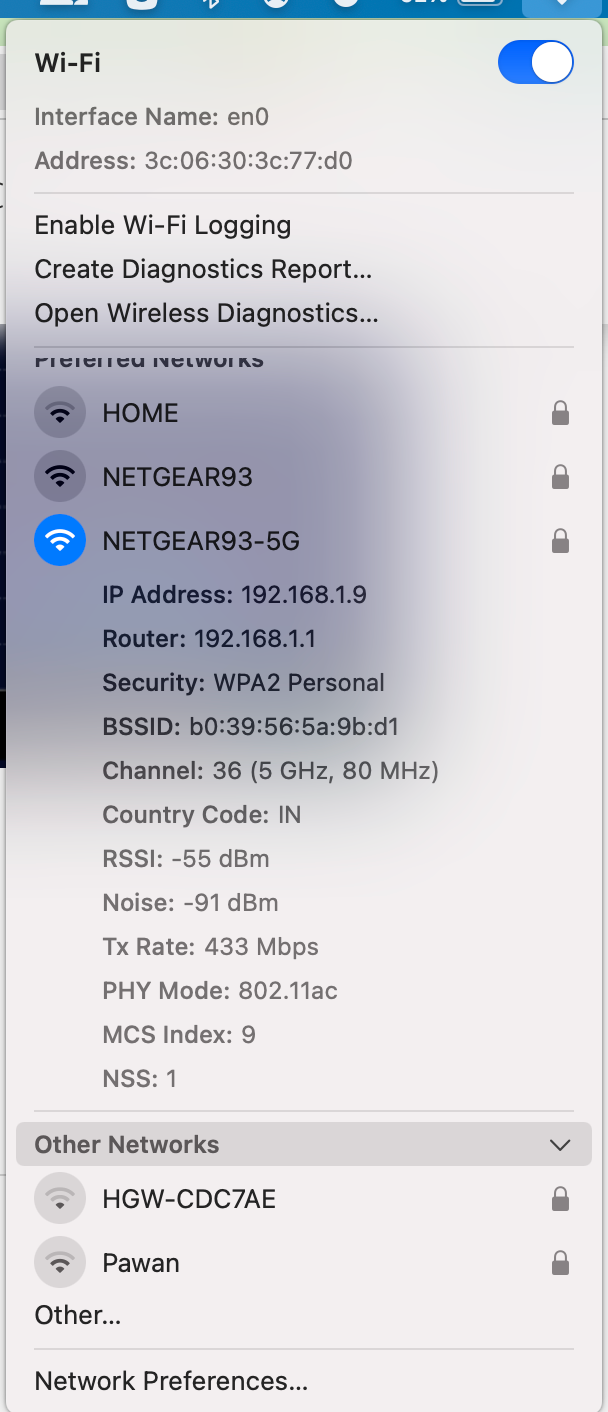This screenshot has width=608, height=1412.
Task: Click the blue NETGEAR93-5G connected icon
Action: 60,541
